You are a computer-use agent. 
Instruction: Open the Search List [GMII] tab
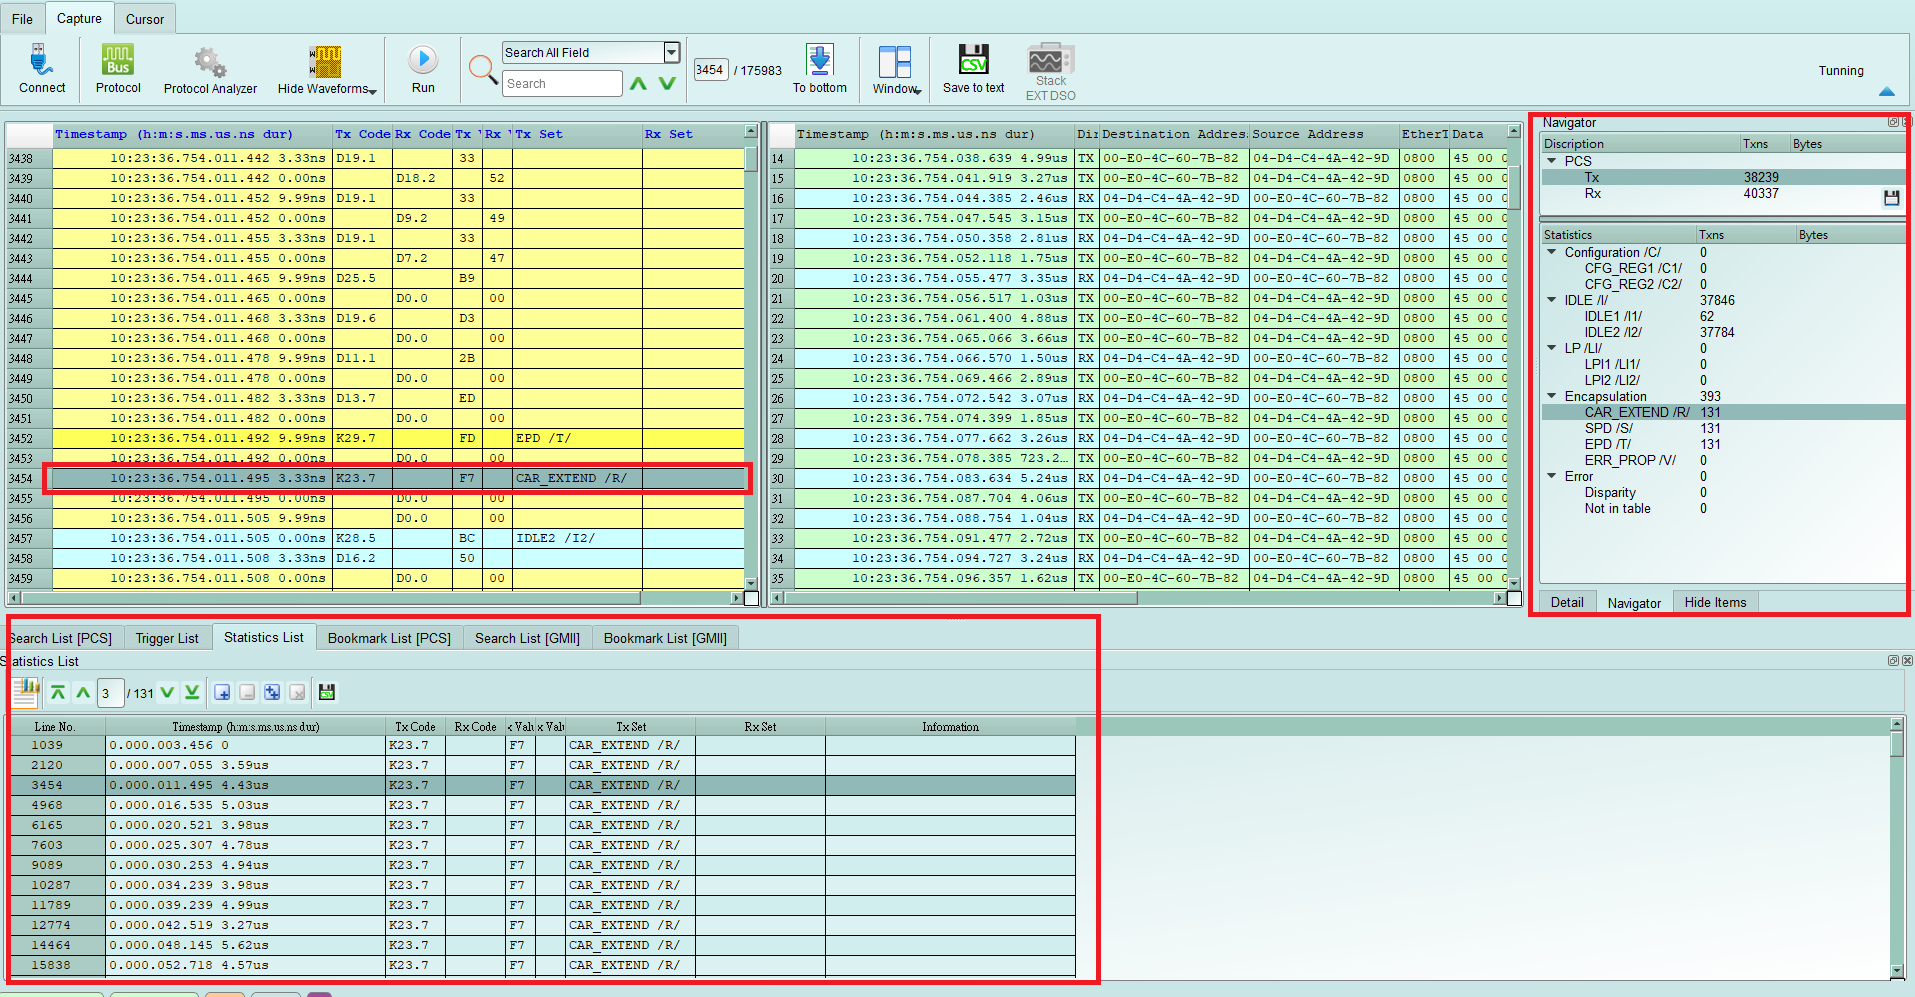pyautogui.click(x=527, y=638)
